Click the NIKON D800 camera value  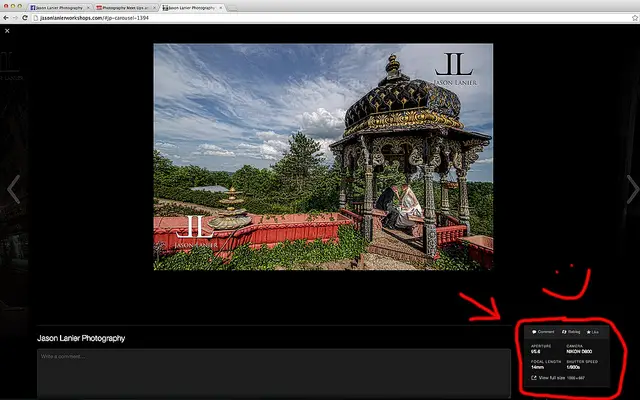point(579,351)
